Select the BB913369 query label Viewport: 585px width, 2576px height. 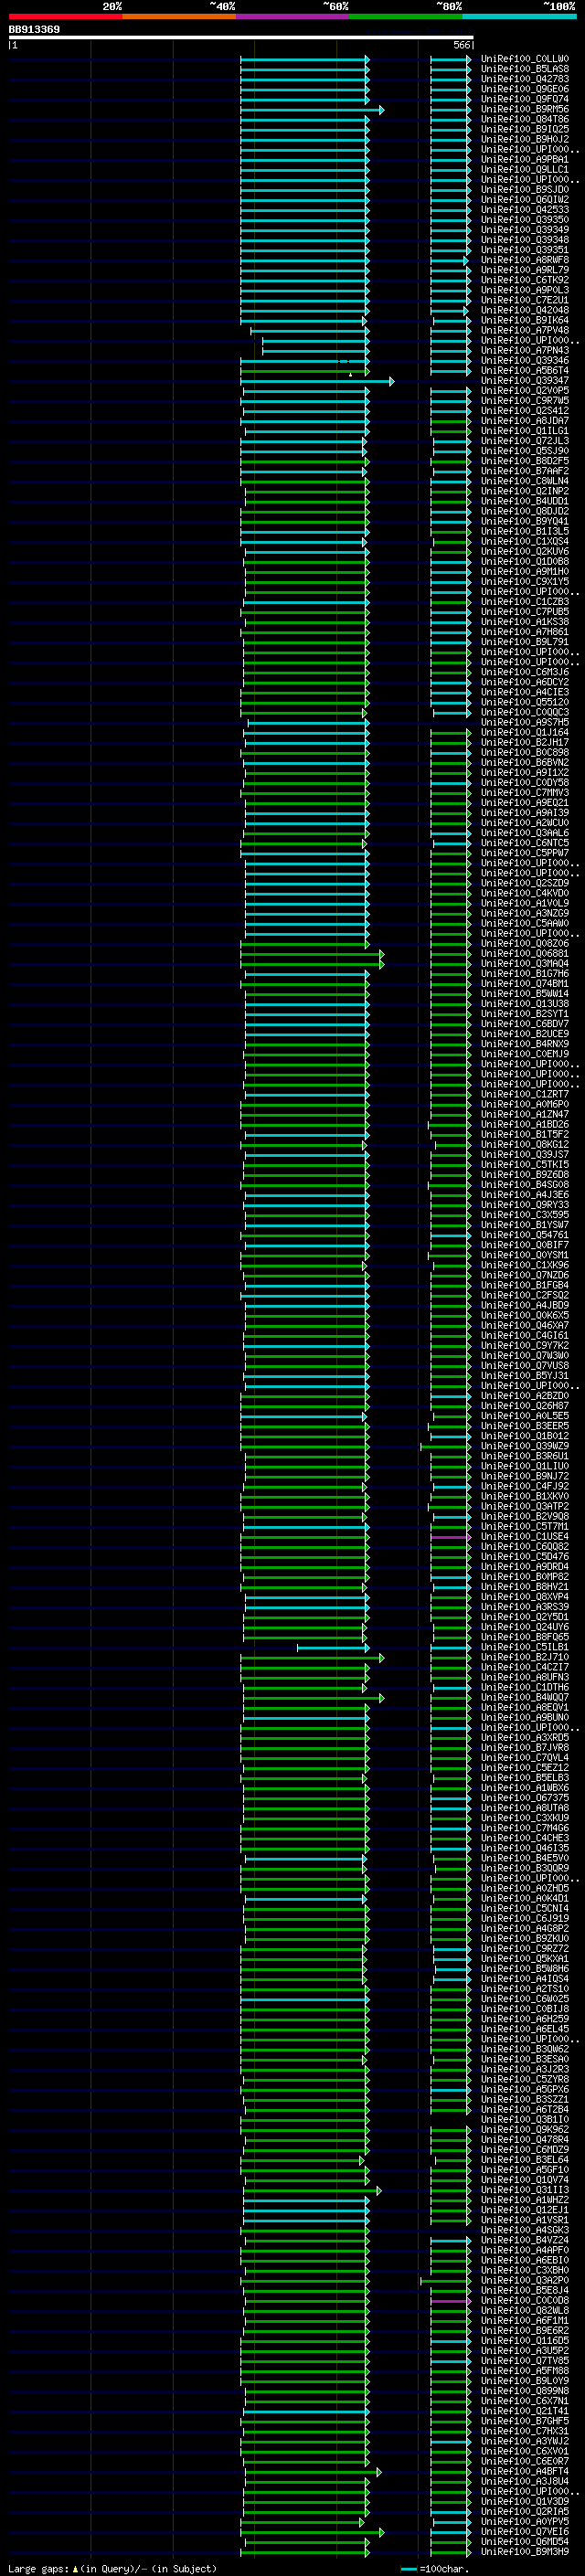(x=34, y=29)
